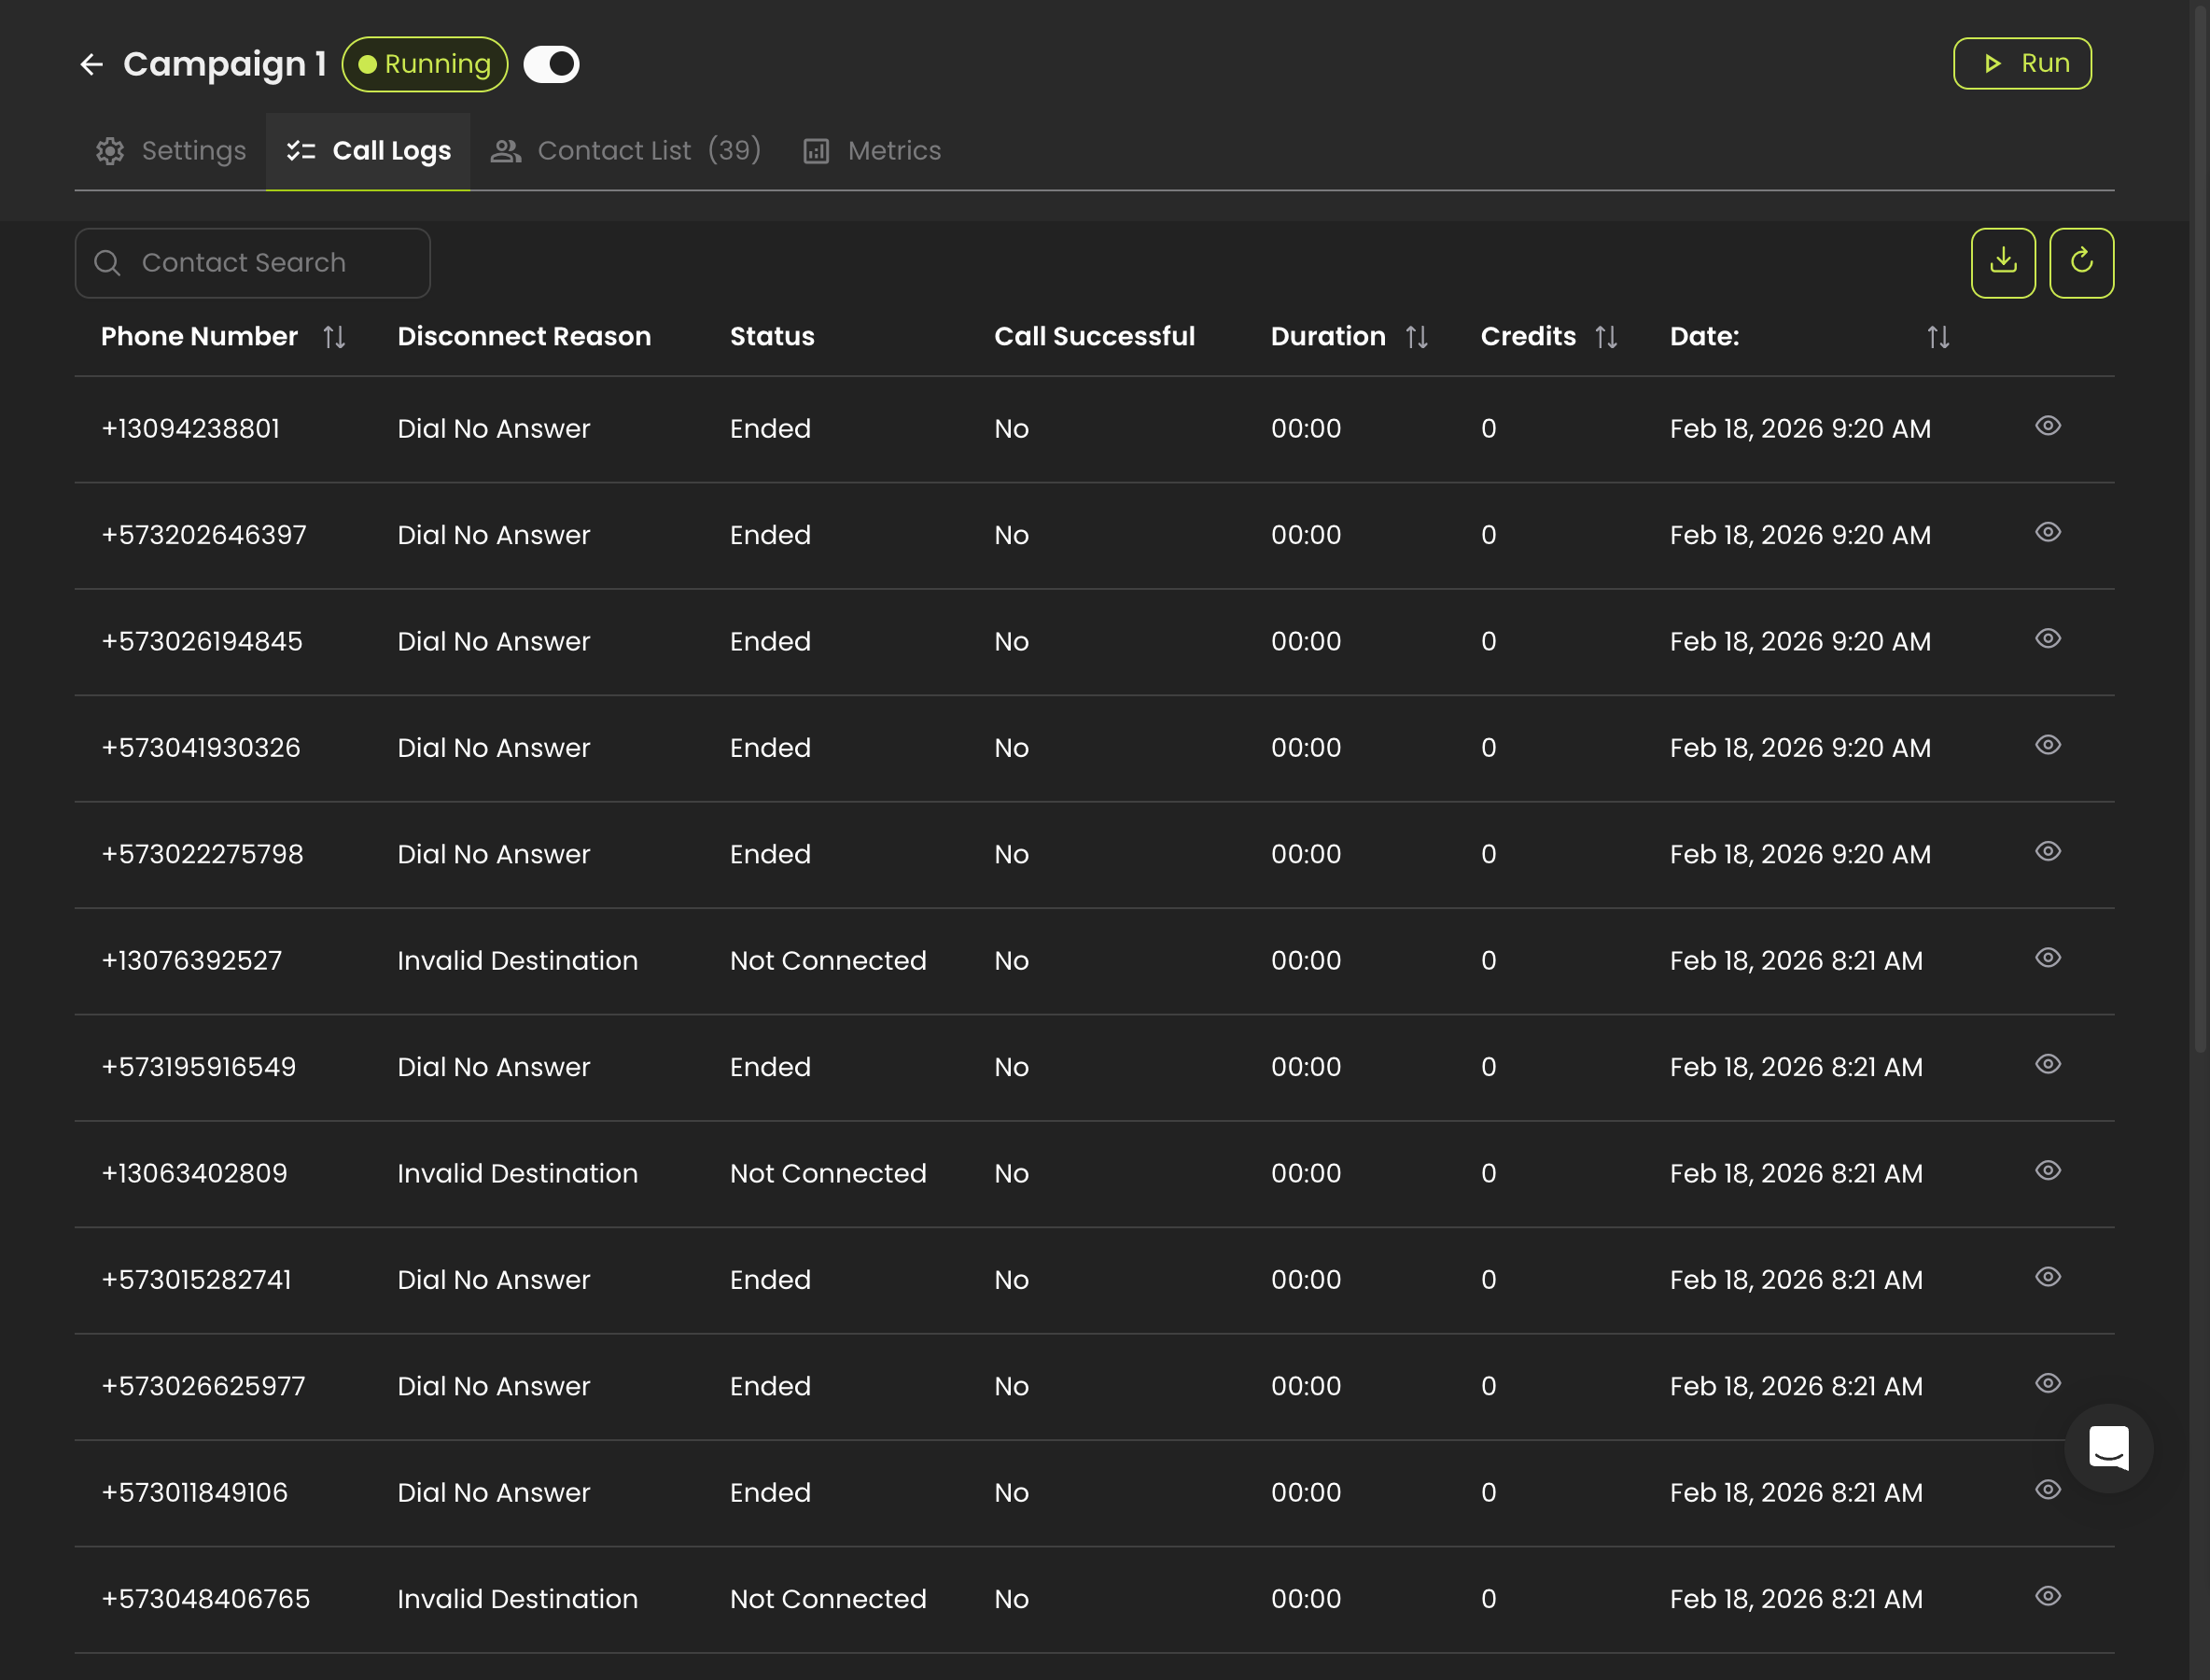Viewport: 2210px width, 1680px height.
Task: Sort table by Phone Number
Action: (334, 337)
